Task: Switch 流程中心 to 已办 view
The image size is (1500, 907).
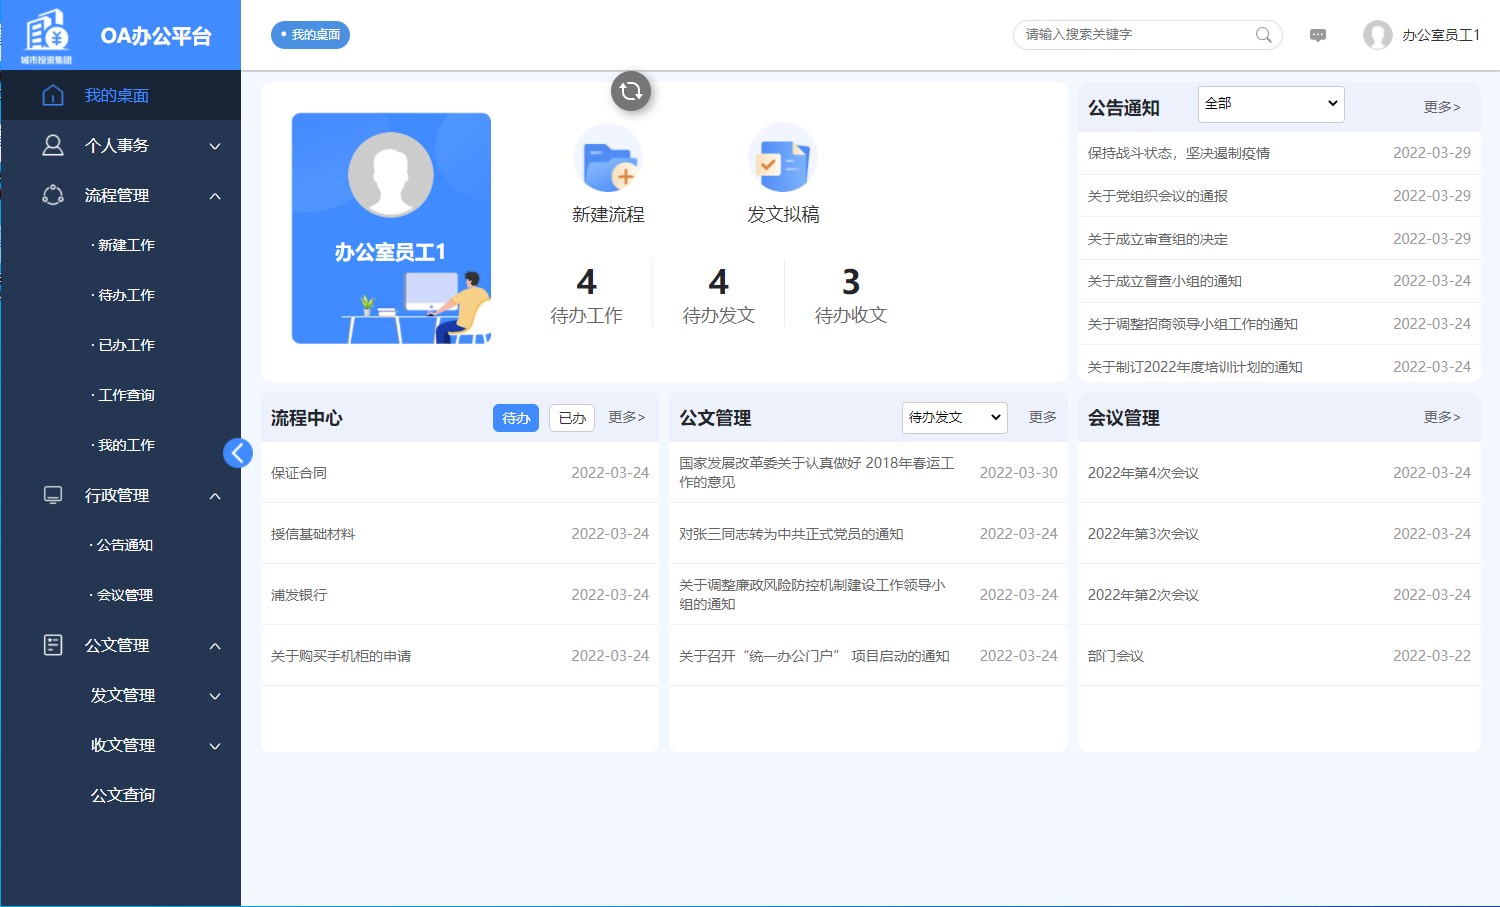Action: 571,417
